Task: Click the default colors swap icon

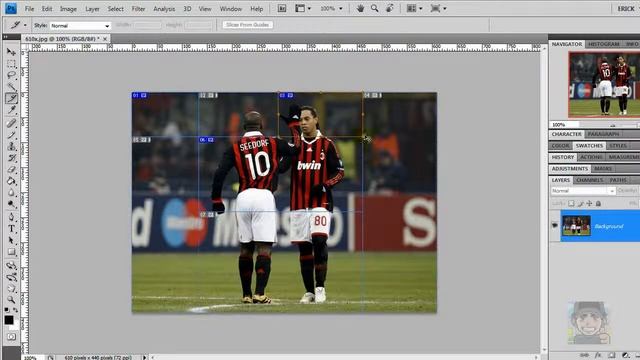Action: [x=15, y=310]
